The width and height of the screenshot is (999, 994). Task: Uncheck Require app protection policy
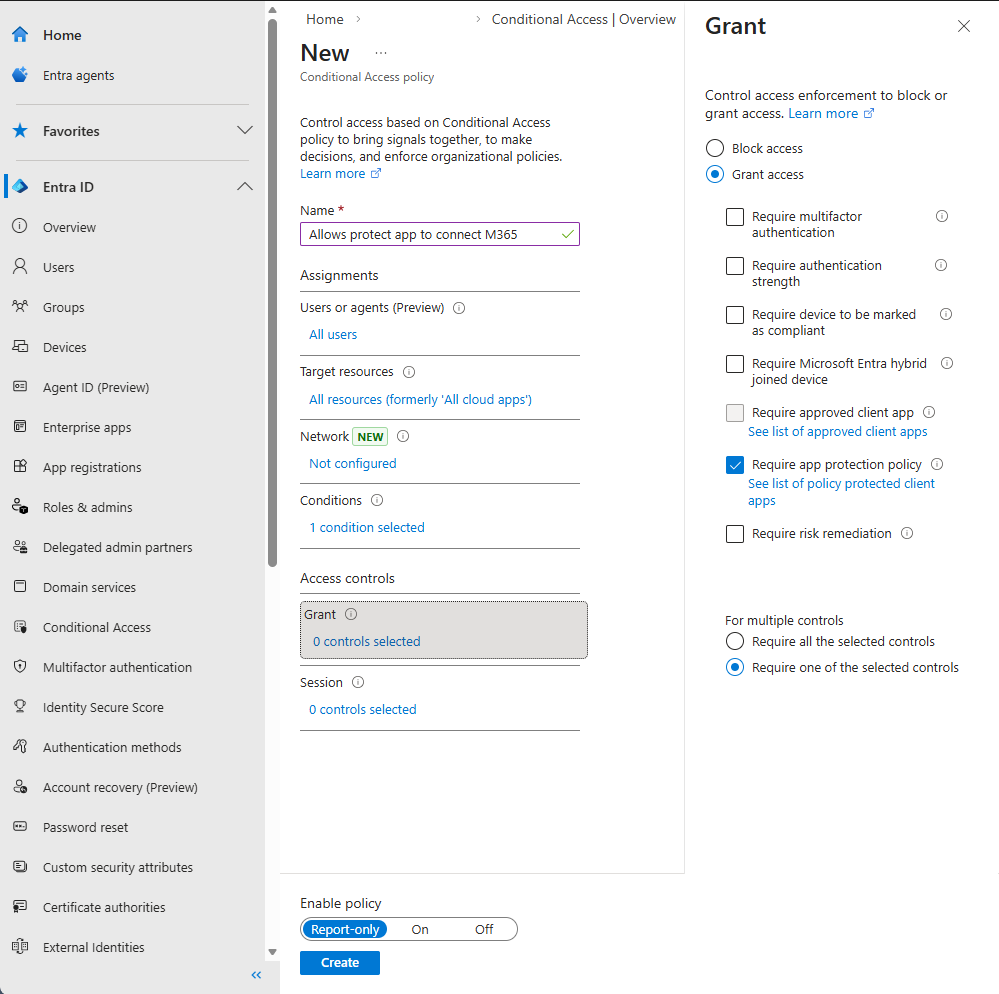[735, 465]
